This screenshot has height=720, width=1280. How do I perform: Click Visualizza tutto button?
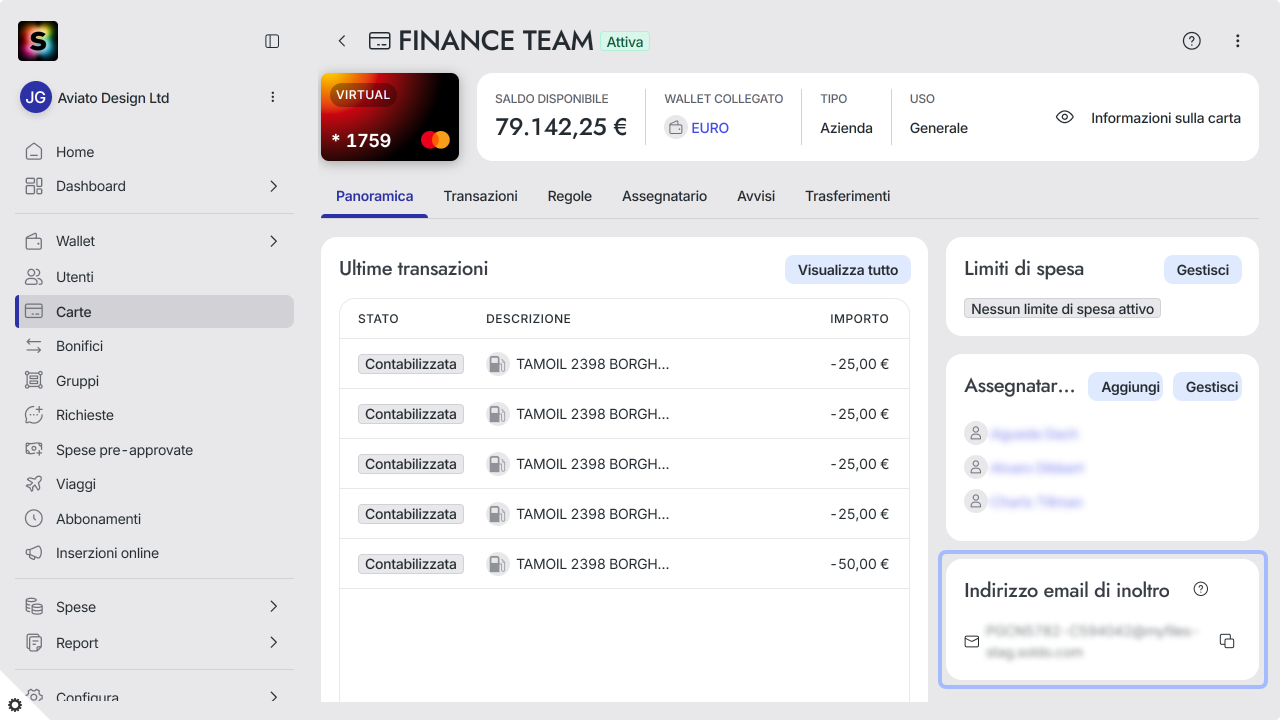coord(848,270)
